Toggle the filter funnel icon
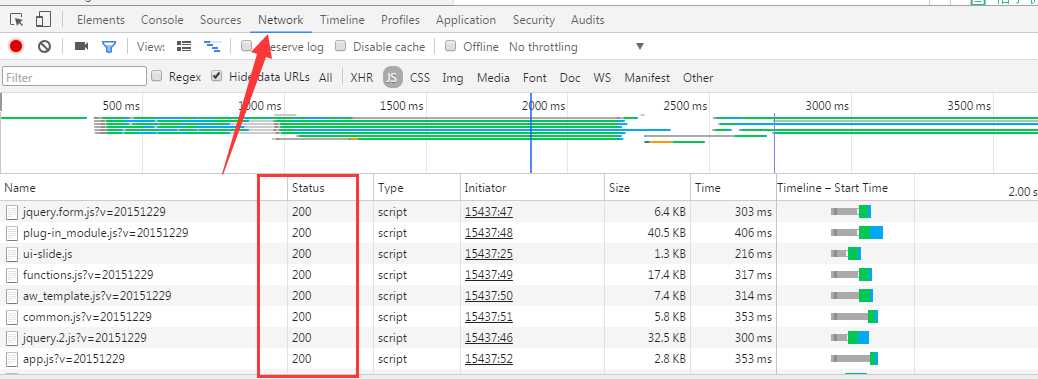This screenshot has width=1038, height=379. pos(109,46)
